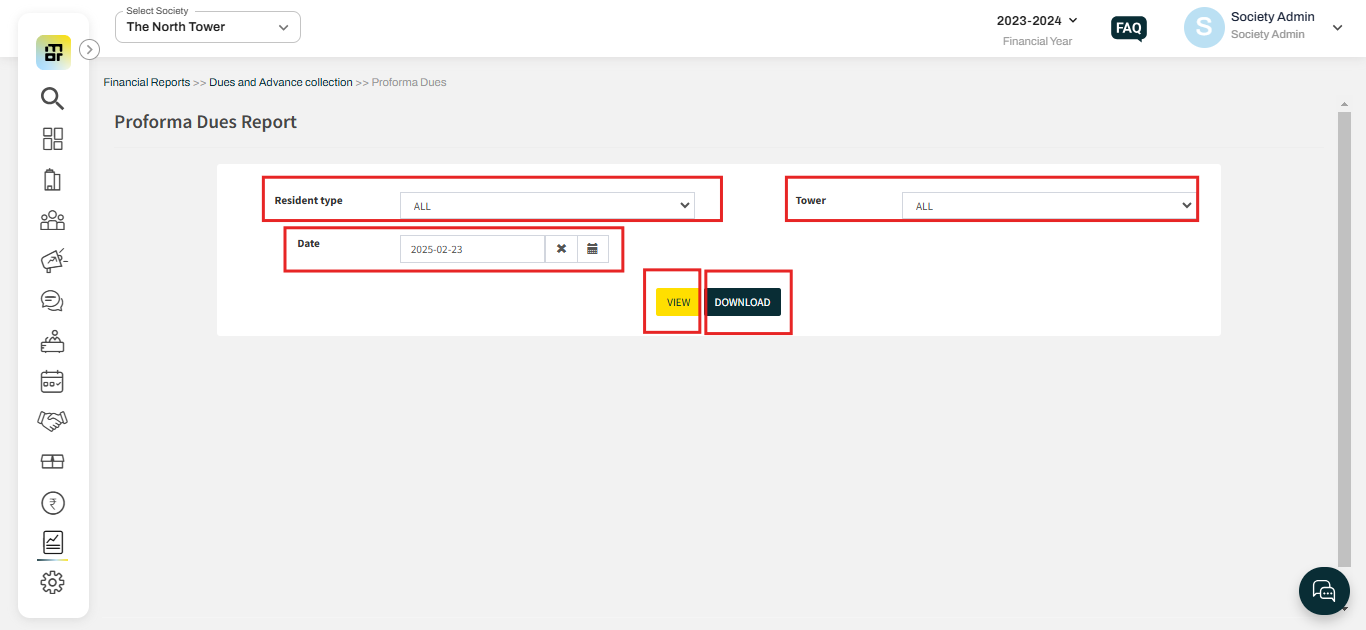Open the residents group icon
This screenshot has height=630, width=1366.
[52, 220]
